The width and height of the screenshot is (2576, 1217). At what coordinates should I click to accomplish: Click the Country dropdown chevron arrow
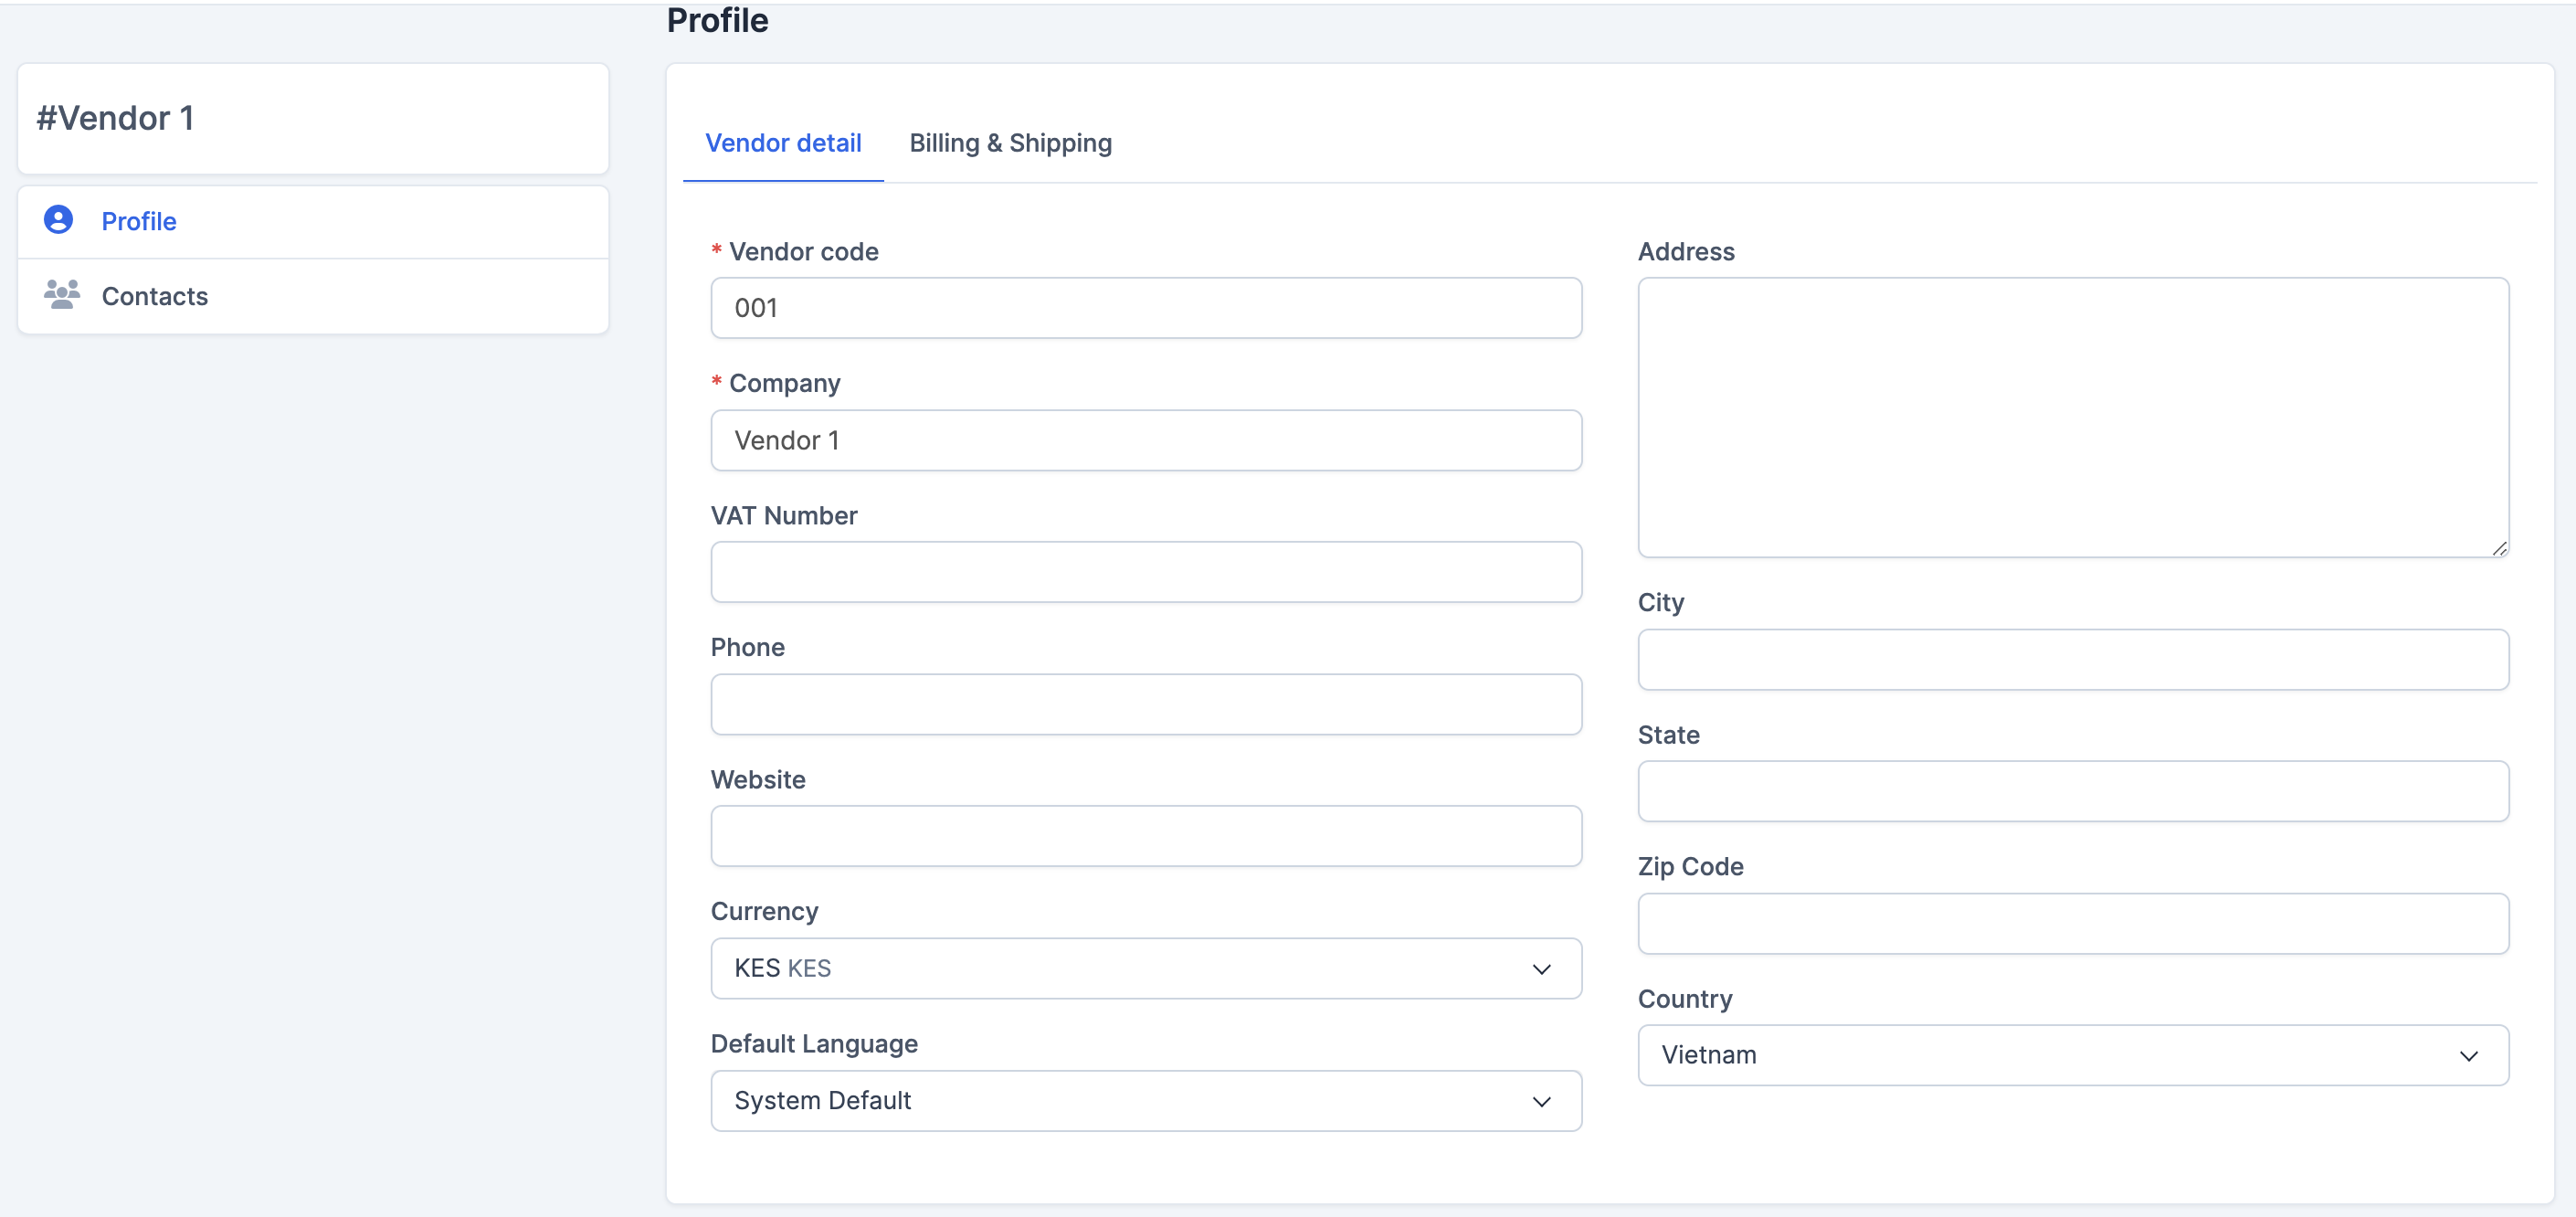(x=2468, y=1055)
